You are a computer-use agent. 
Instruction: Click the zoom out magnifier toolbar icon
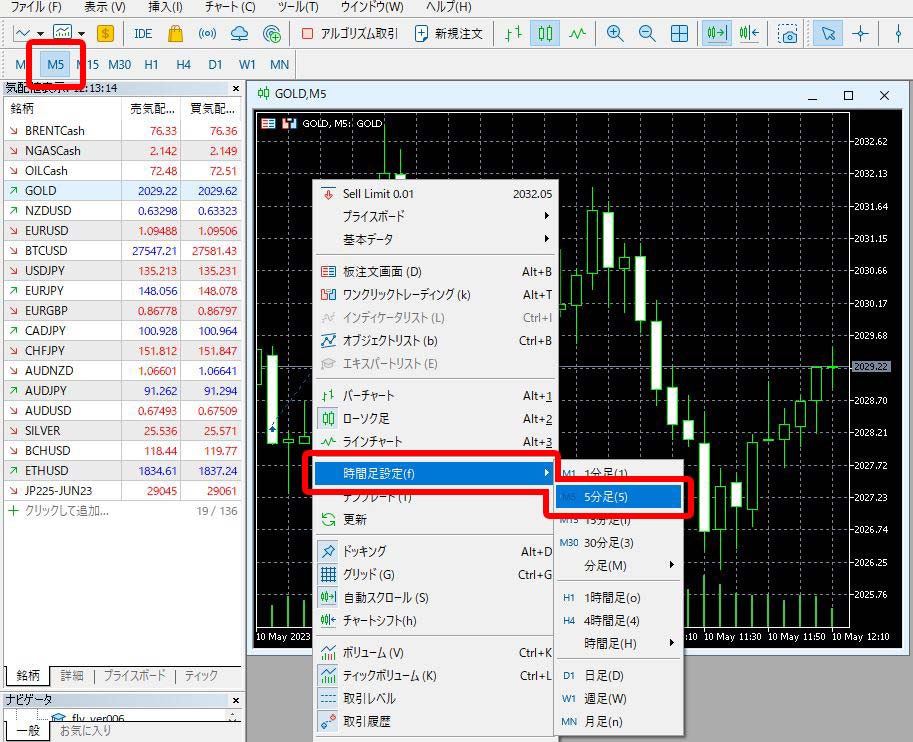647,33
